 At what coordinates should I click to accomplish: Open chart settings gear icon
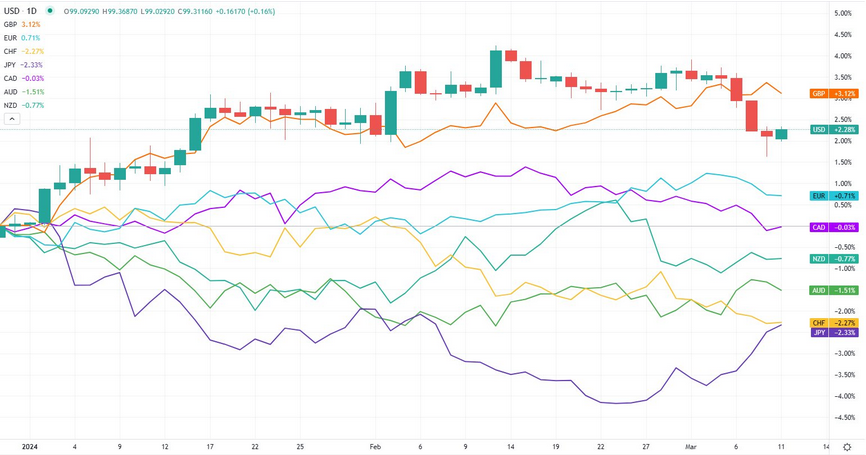click(847, 447)
